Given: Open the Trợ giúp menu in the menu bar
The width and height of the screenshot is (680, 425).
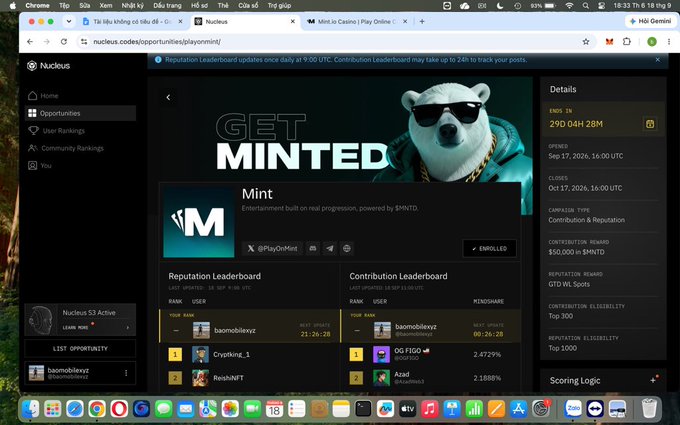Looking at the screenshot, I should [279, 6].
